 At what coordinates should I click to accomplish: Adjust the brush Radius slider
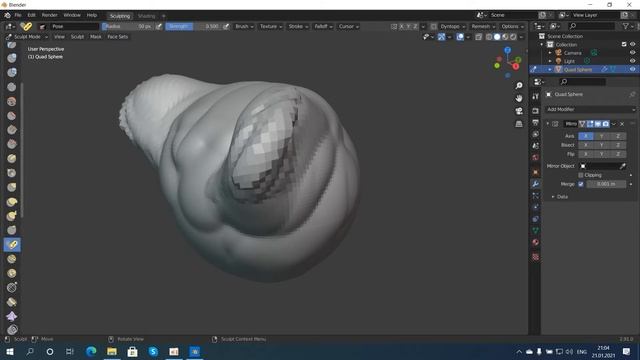[x=128, y=27]
